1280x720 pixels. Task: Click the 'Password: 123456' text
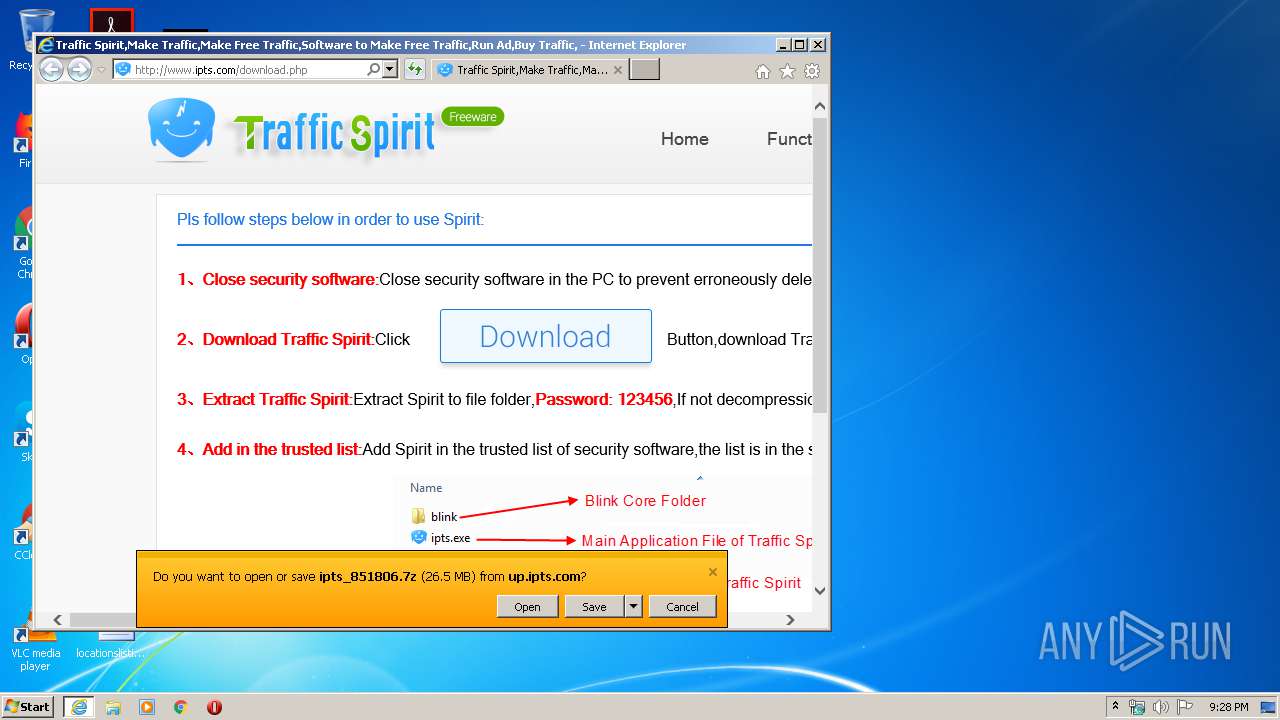pyautogui.click(x=604, y=399)
